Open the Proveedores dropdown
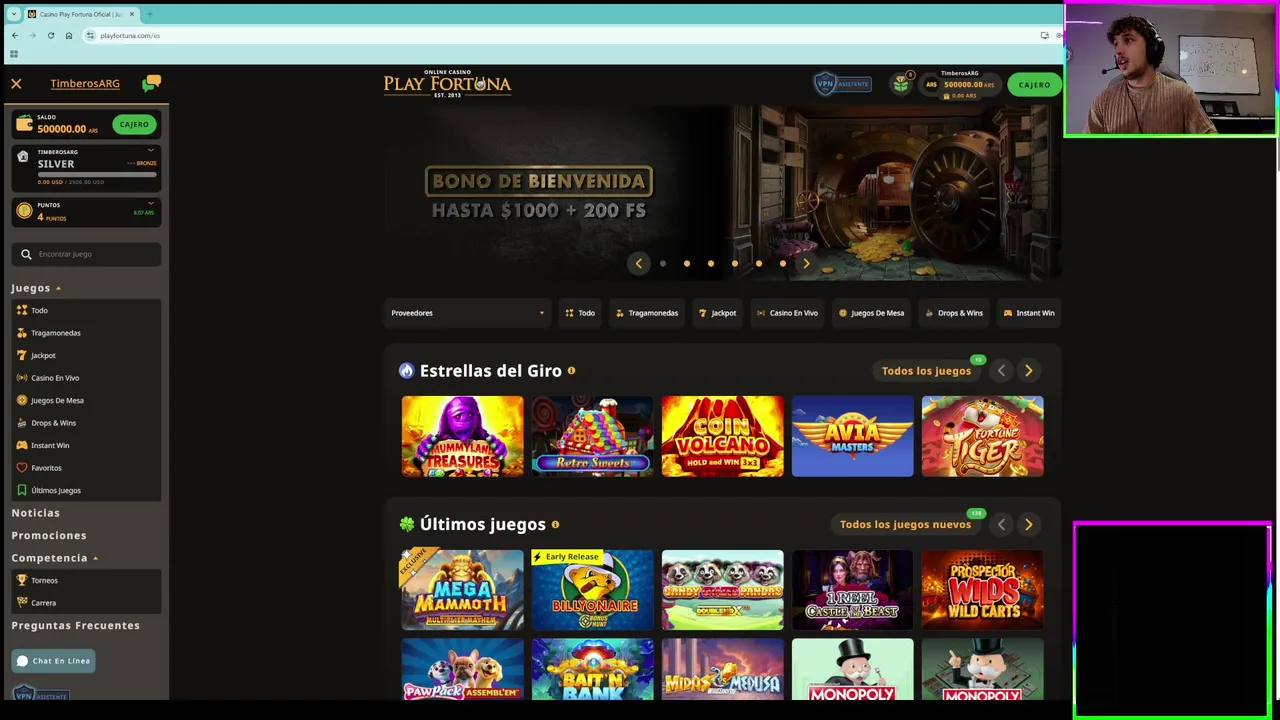 click(x=467, y=313)
